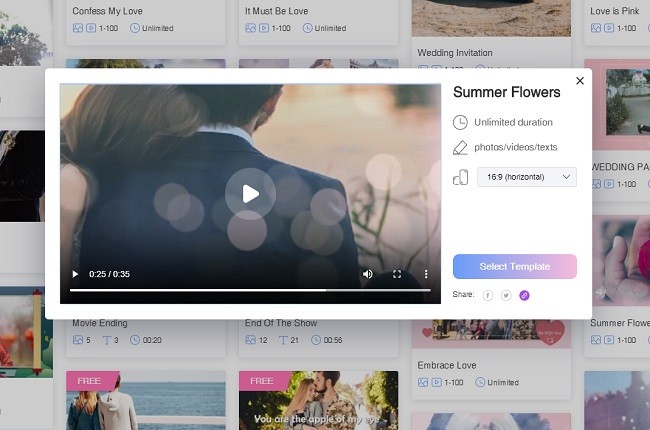Play the video with the center play button
The height and width of the screenshot is (430, 650).
(250, 194)
